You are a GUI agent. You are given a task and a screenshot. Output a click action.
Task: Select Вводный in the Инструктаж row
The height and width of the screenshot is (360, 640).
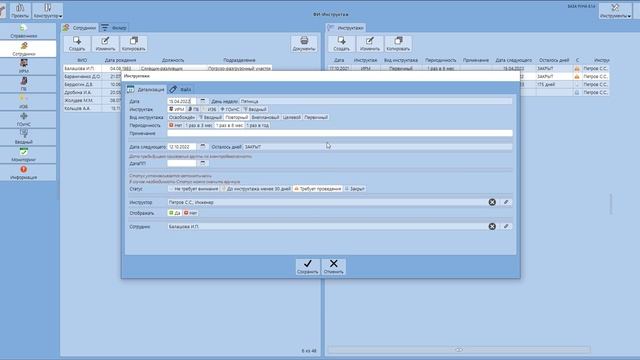(255, 109)
